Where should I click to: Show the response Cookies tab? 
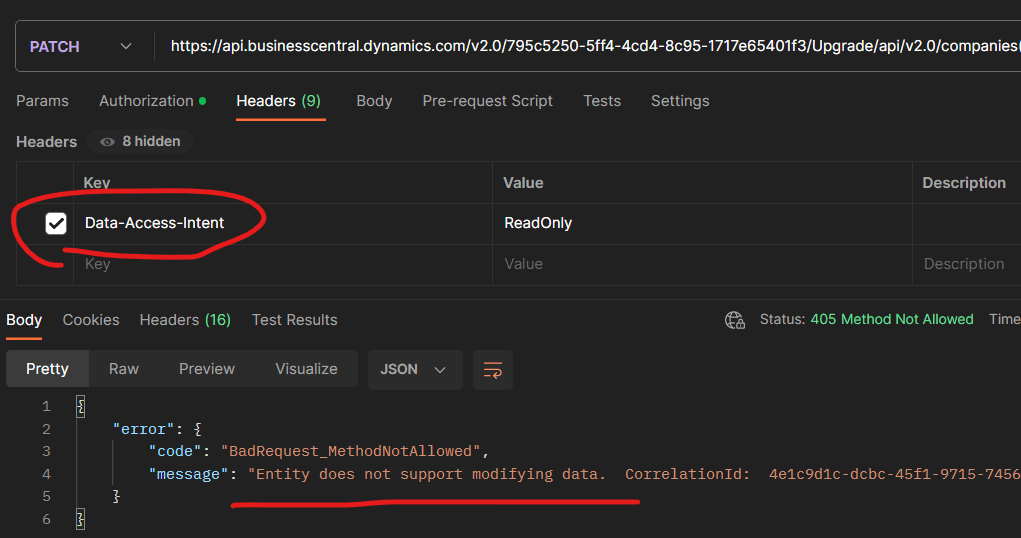(x=91, y=320)
